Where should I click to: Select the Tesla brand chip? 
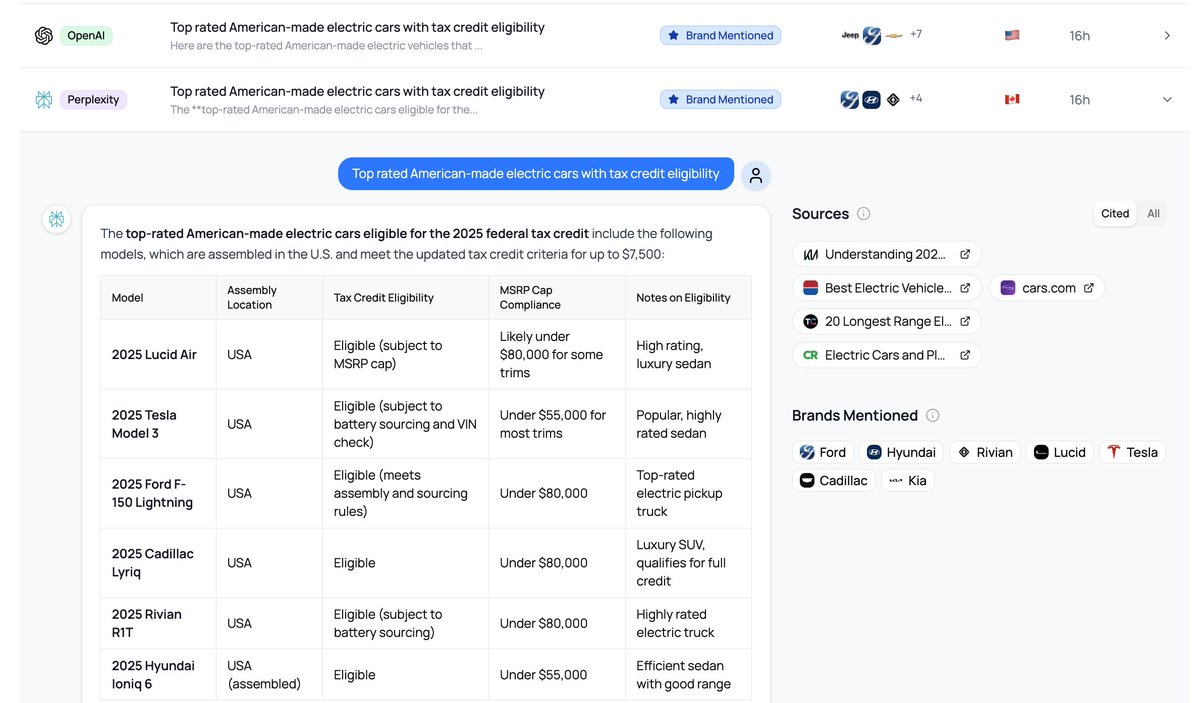click(1132, 452)
